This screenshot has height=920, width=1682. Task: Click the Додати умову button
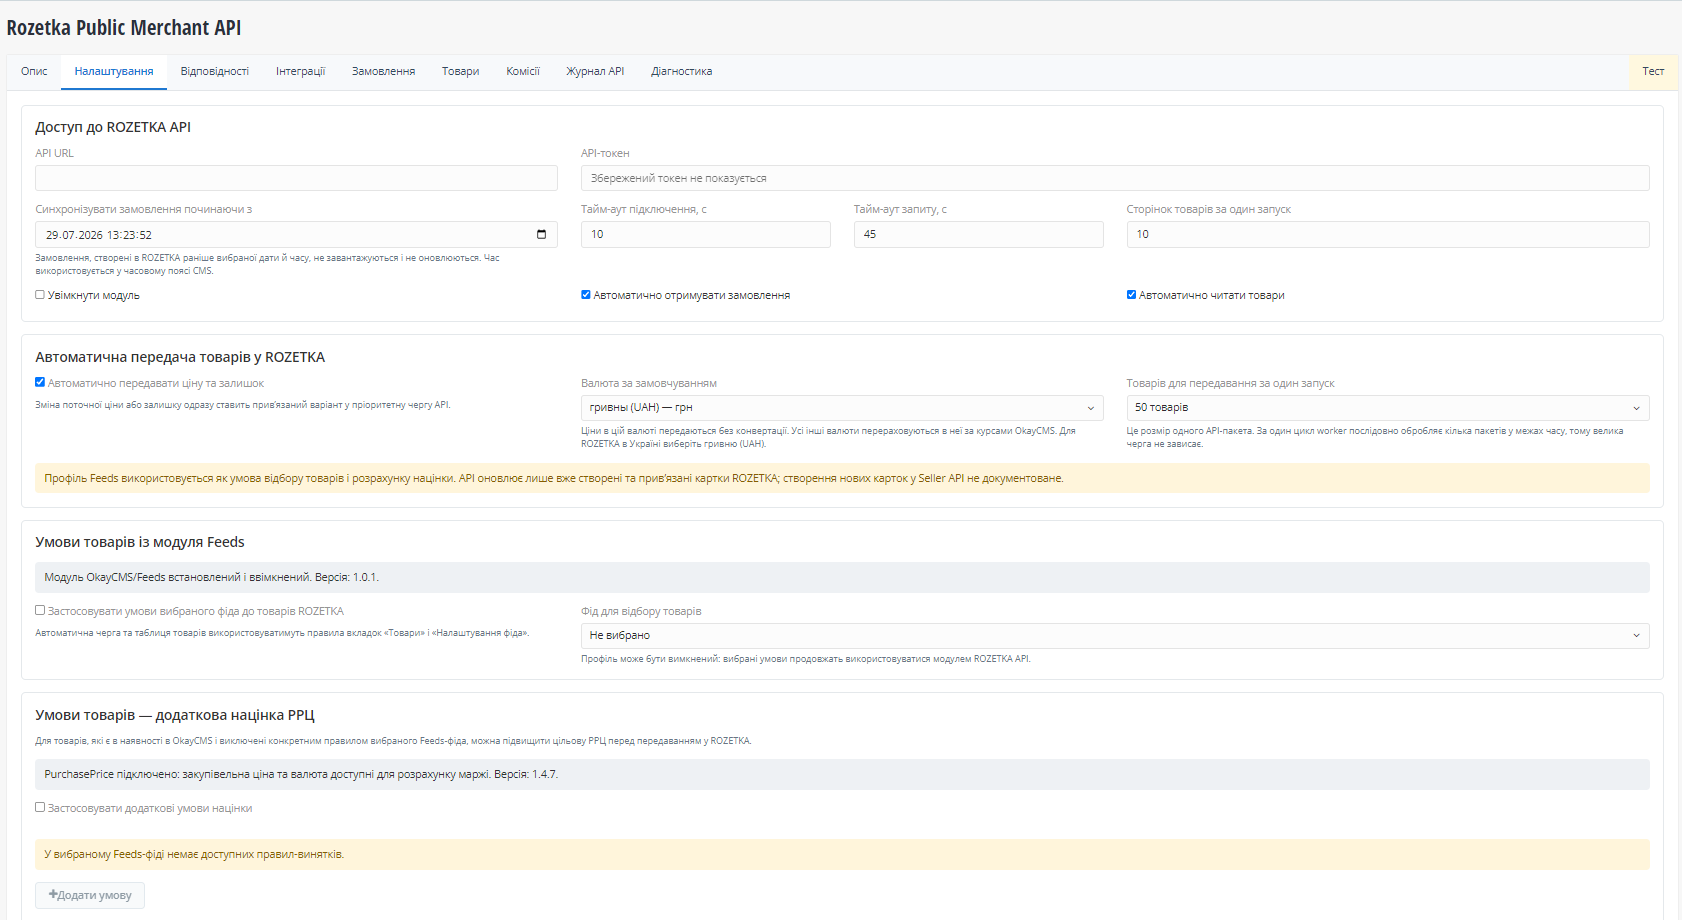point(90,895)
